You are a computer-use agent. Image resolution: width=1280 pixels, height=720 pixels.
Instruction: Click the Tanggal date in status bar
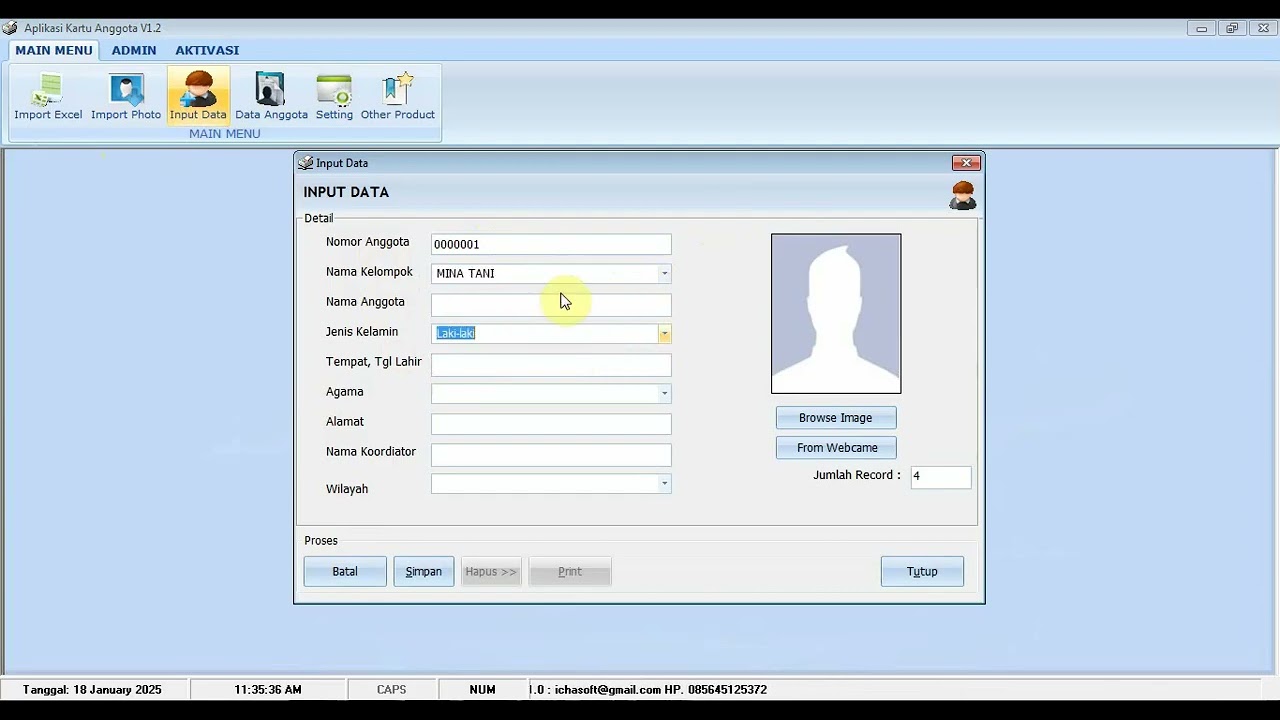(92, 690)
